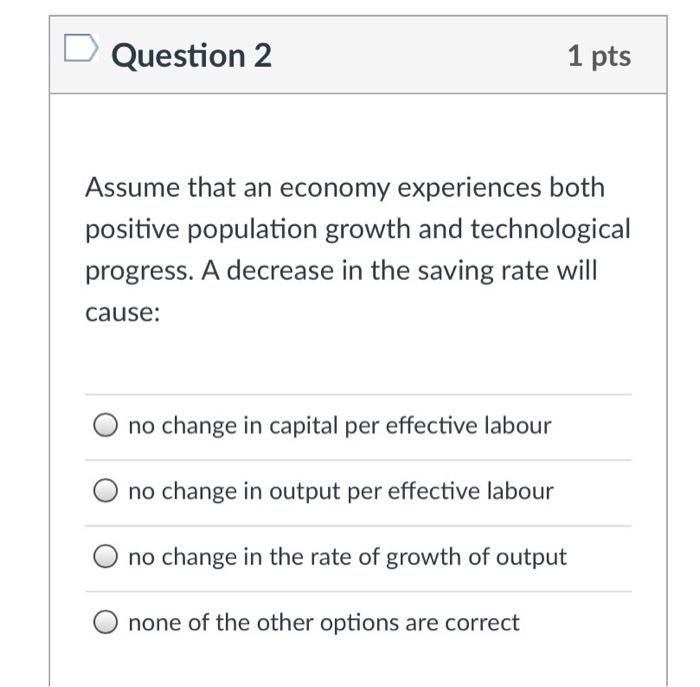Image resolution: width=700 pixels, height=687 pixels.
Task: Click the word "economy" in the question text
Action: pyautogui.click(x=335, y=189)
